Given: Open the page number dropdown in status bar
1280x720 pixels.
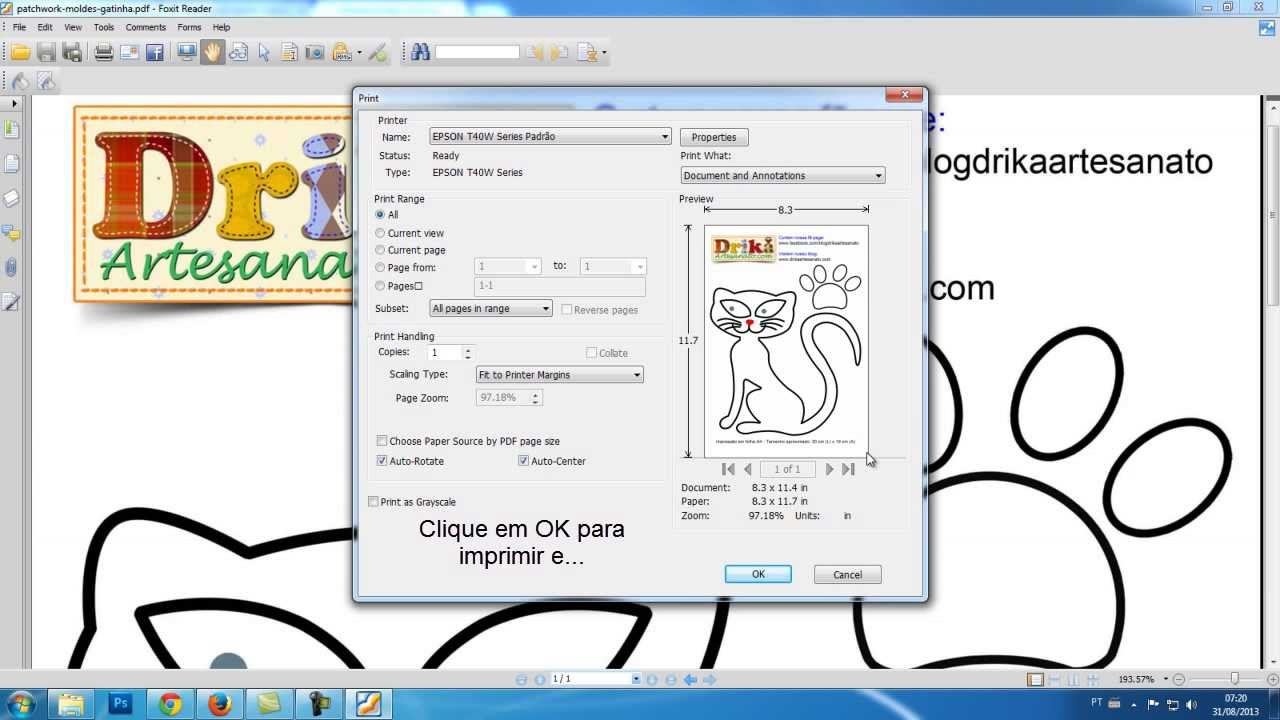Looking at the screenshot, I should pos(635,680).
